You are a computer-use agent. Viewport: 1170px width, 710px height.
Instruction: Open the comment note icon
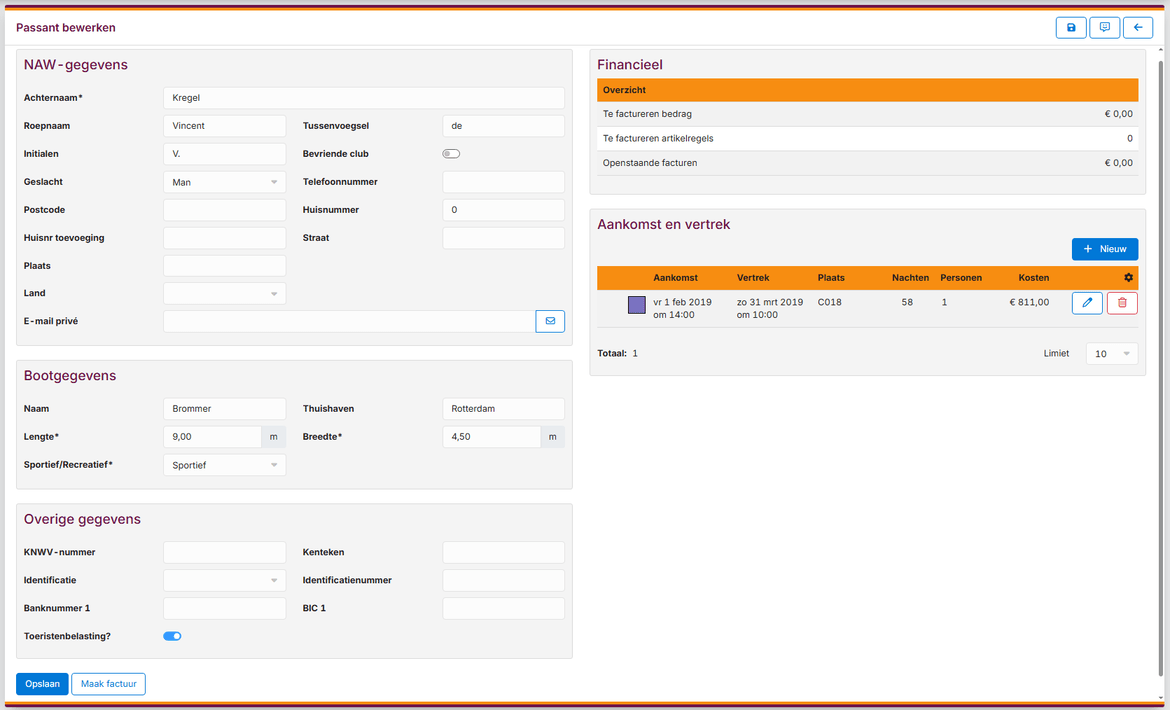click(x=1104, y=28)
